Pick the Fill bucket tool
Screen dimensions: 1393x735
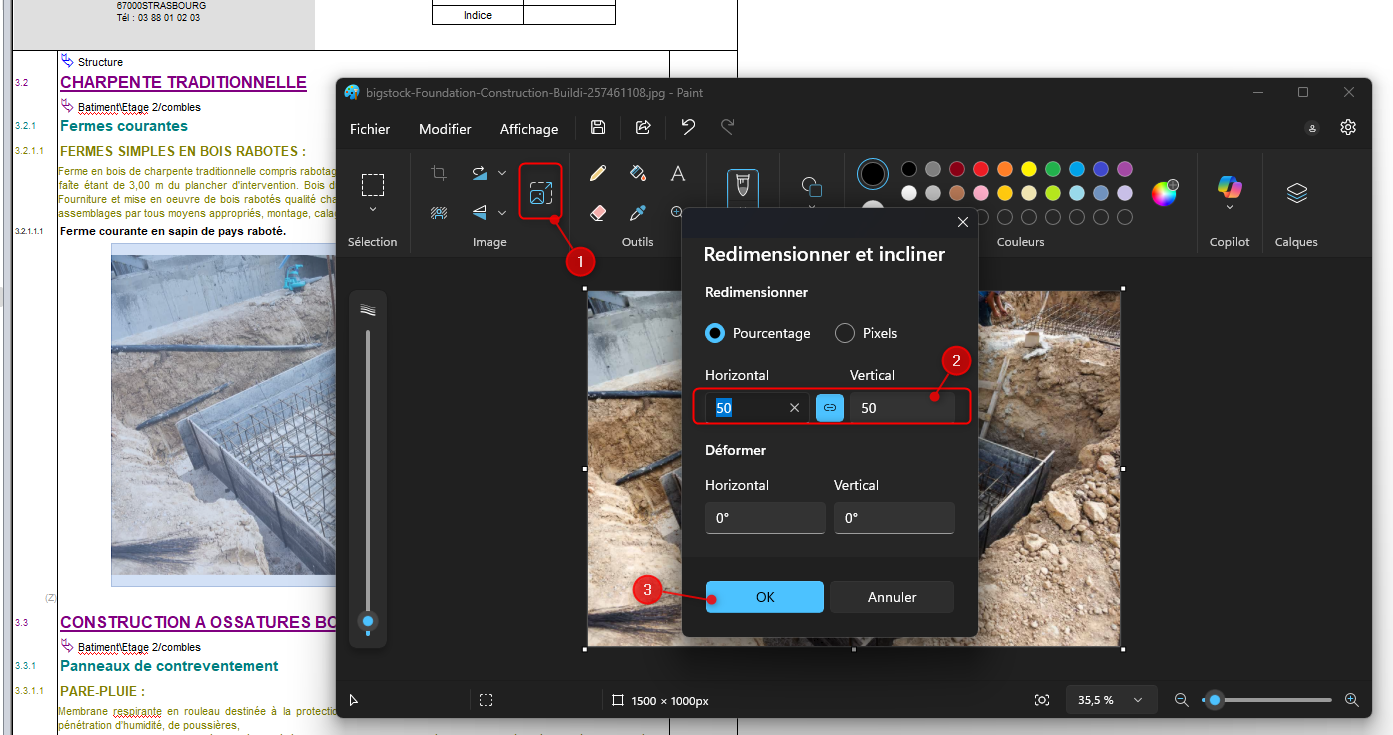tap(637, 173)
